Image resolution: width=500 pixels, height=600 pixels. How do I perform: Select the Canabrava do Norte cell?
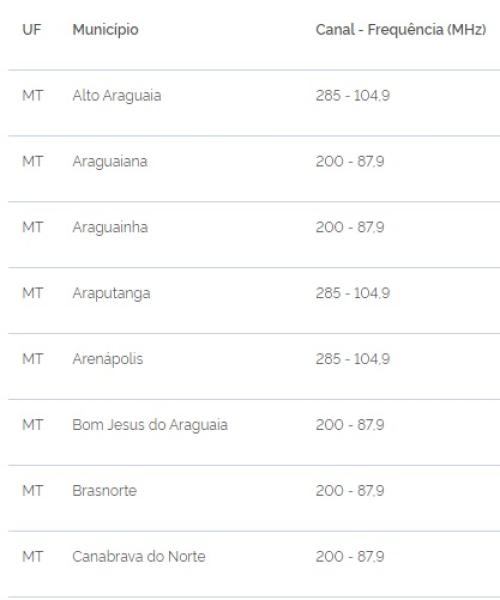click(139, 556)
